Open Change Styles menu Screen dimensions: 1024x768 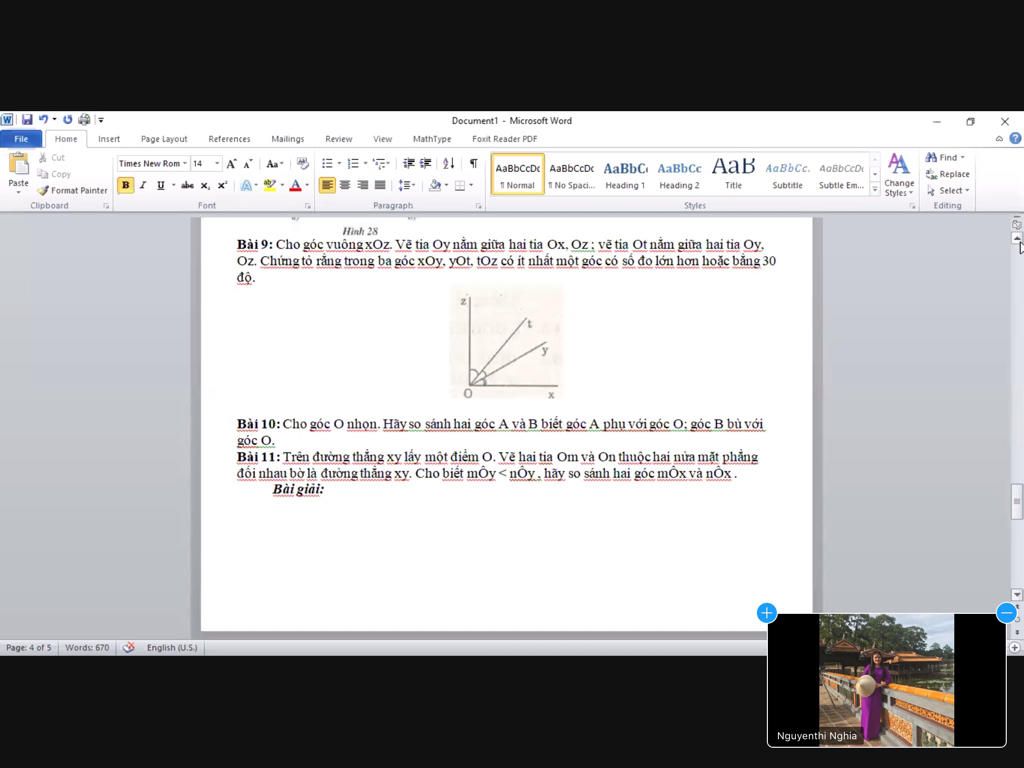899,175
